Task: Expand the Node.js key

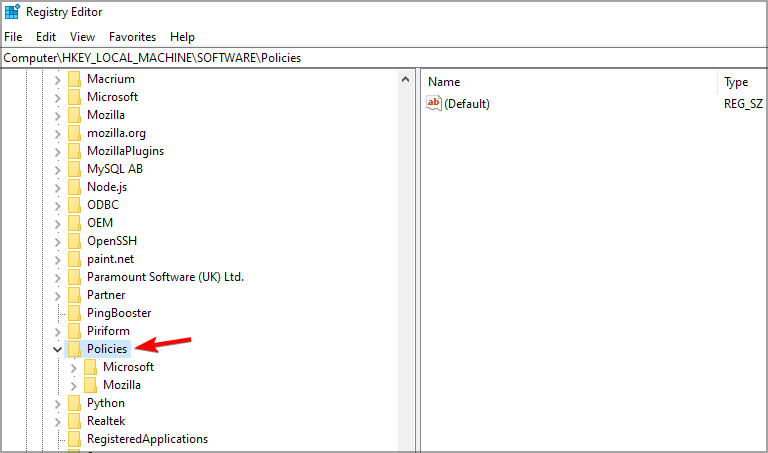Action: (x=57, y=188)
